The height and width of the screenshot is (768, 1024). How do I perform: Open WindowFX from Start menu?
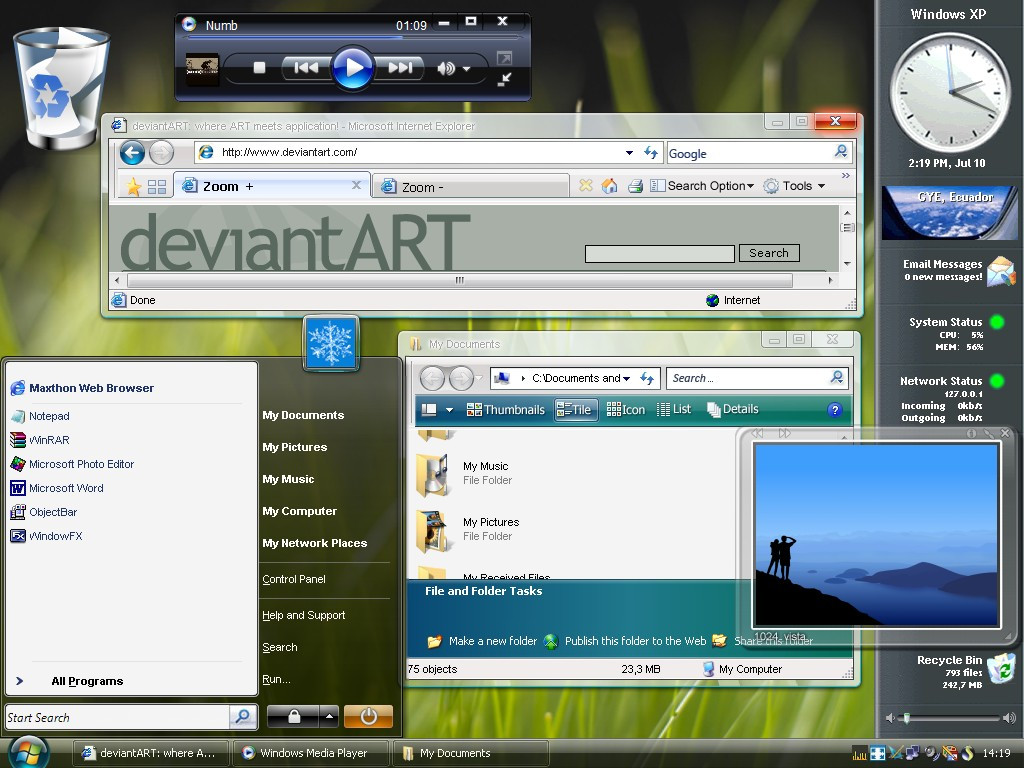(x=46, y=536)
